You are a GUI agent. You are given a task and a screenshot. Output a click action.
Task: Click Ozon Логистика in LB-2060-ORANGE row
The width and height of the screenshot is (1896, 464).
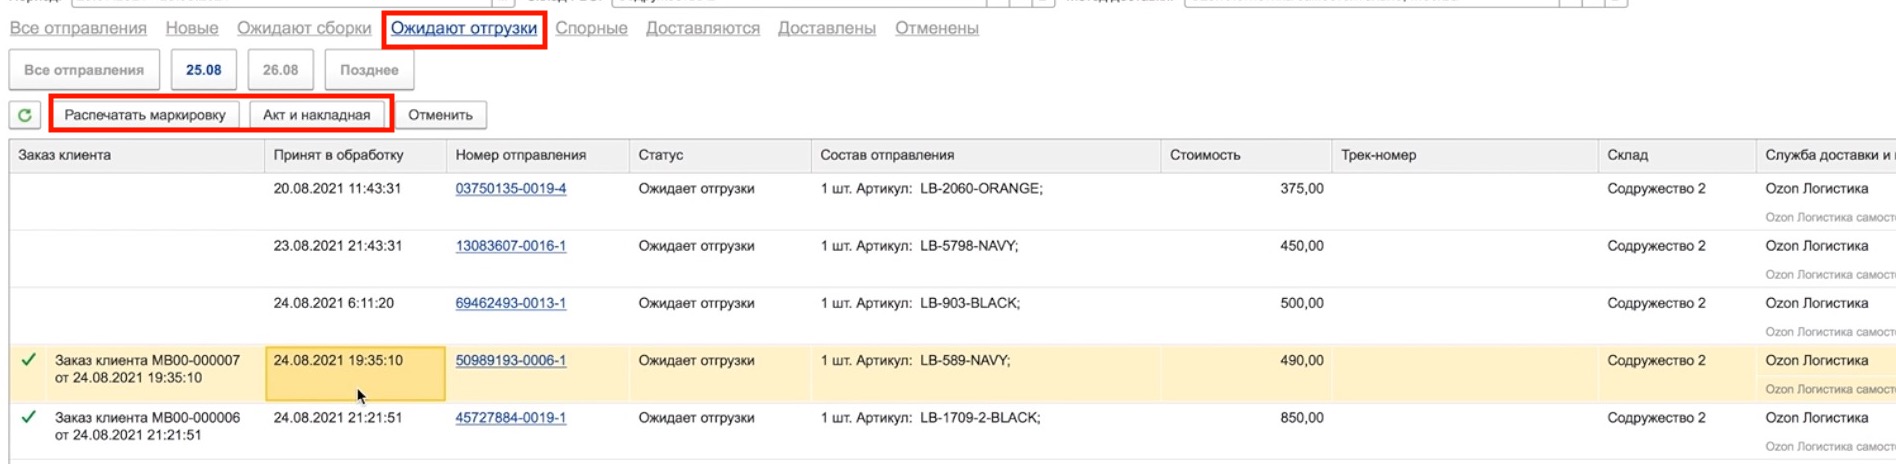coord(1817,189)
